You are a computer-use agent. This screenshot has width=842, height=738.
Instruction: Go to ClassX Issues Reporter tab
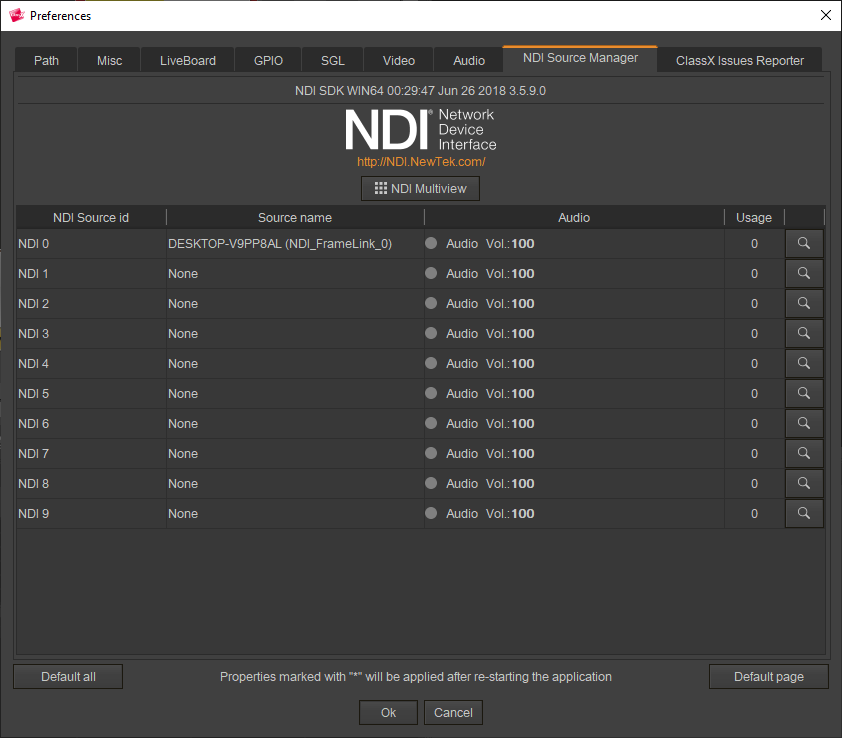click(x=739, y=60)
